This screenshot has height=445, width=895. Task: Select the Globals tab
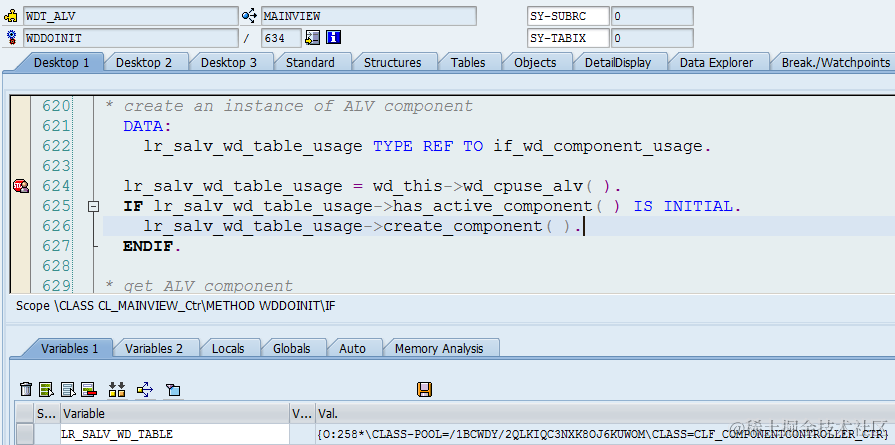point(292,349)
